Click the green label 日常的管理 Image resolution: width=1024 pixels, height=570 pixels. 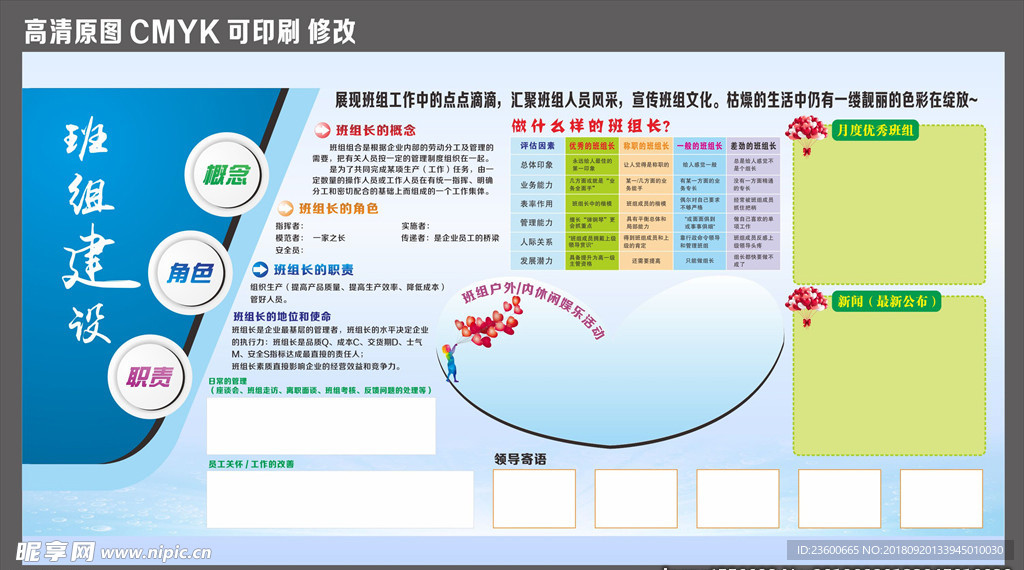coord(228,381)
